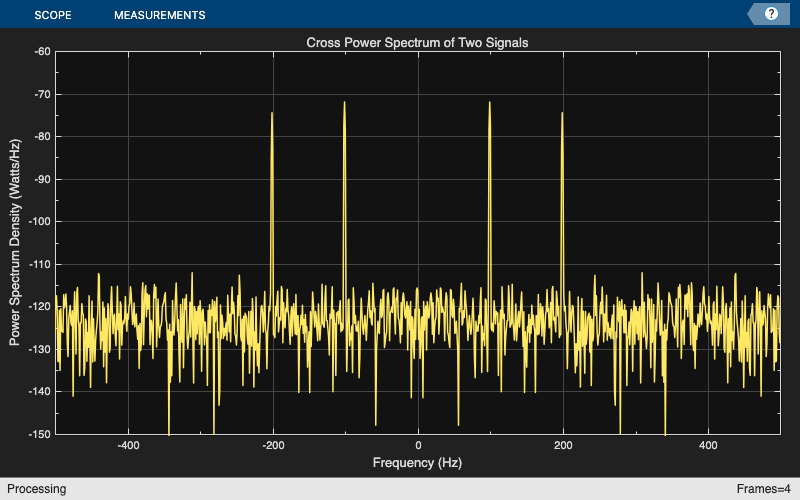The height and width of the screenshot is (500, 800).
Task: Click the 'Frequency (Hz)' axis label
Action: pos(417,462)
